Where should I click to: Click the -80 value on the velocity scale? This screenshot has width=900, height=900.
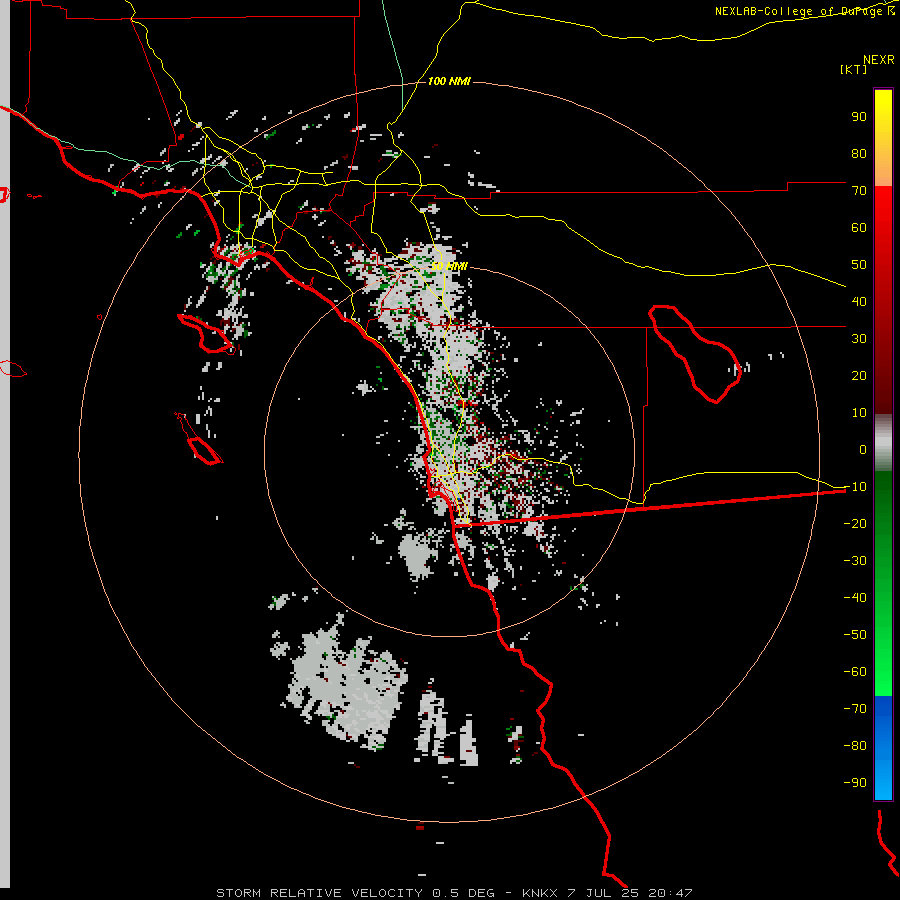pos(855,746)
